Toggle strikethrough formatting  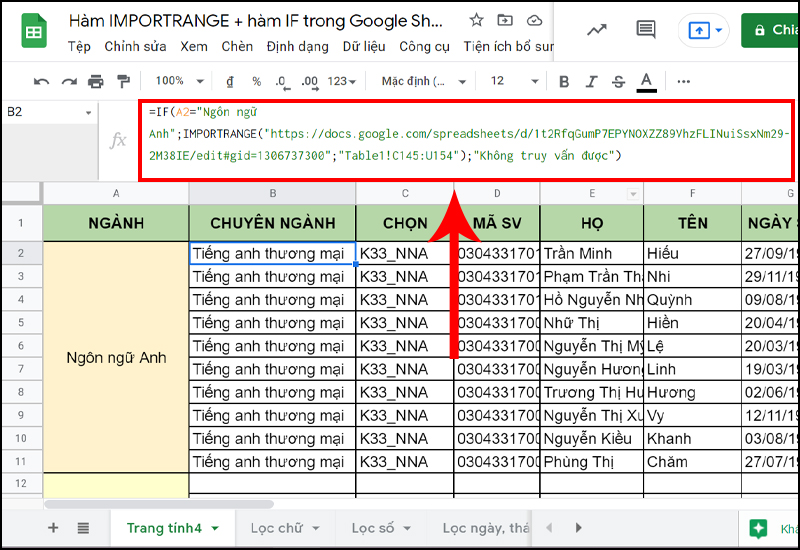pos(618,82)
